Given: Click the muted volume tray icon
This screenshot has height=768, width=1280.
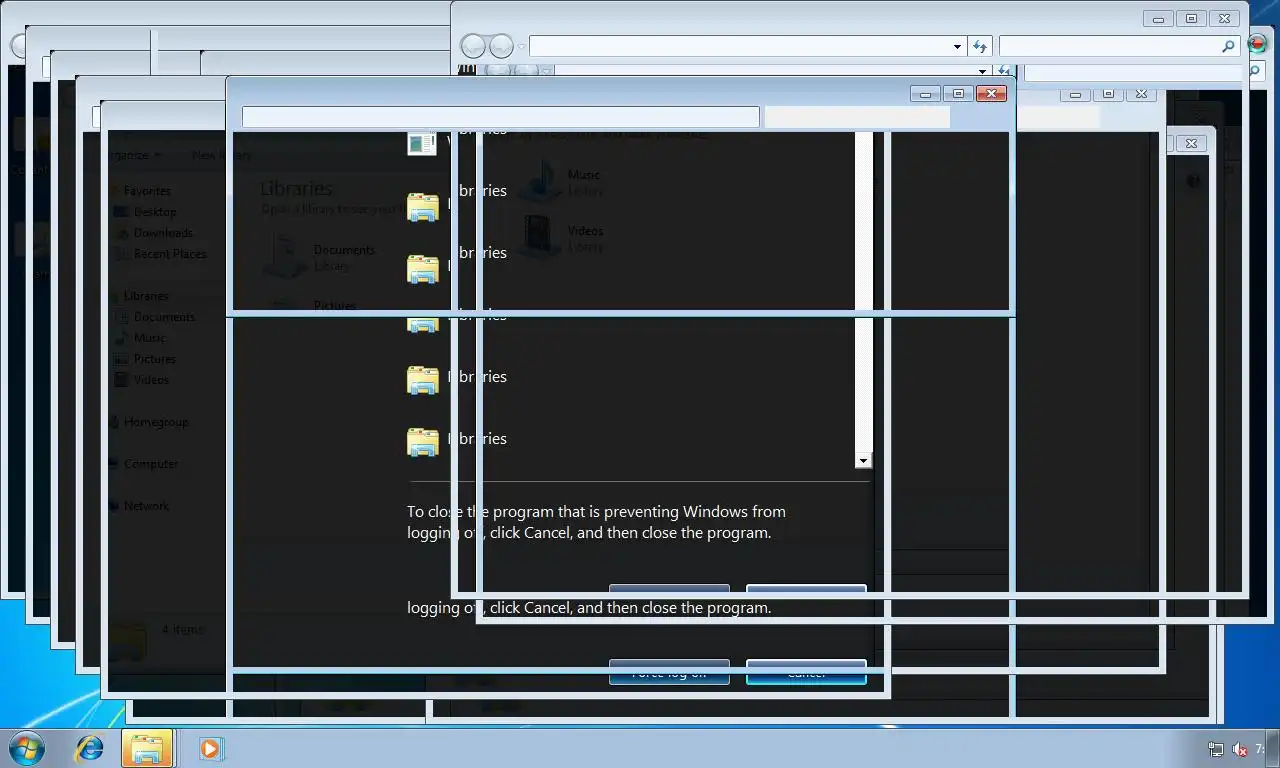Looking at the screenshot, I should click(x=1240, y=749).
